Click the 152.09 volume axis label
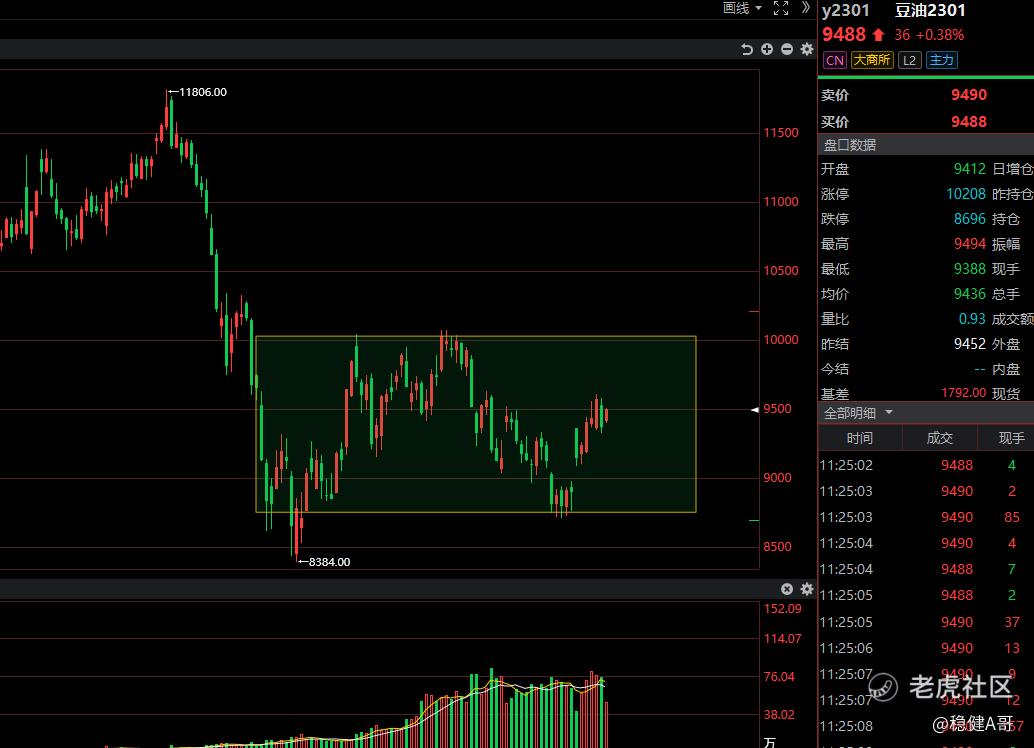 tap(783, 609)
